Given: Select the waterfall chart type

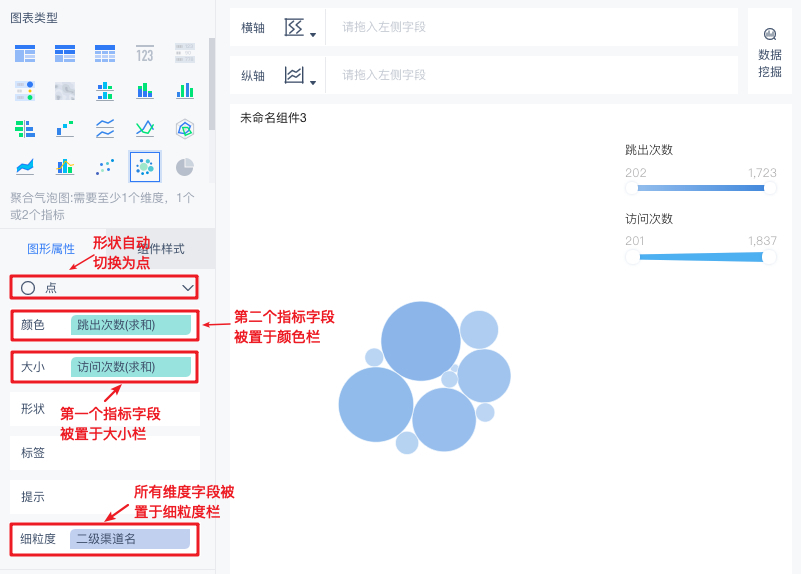Looking at the screenshot, I should coord(65,128).
